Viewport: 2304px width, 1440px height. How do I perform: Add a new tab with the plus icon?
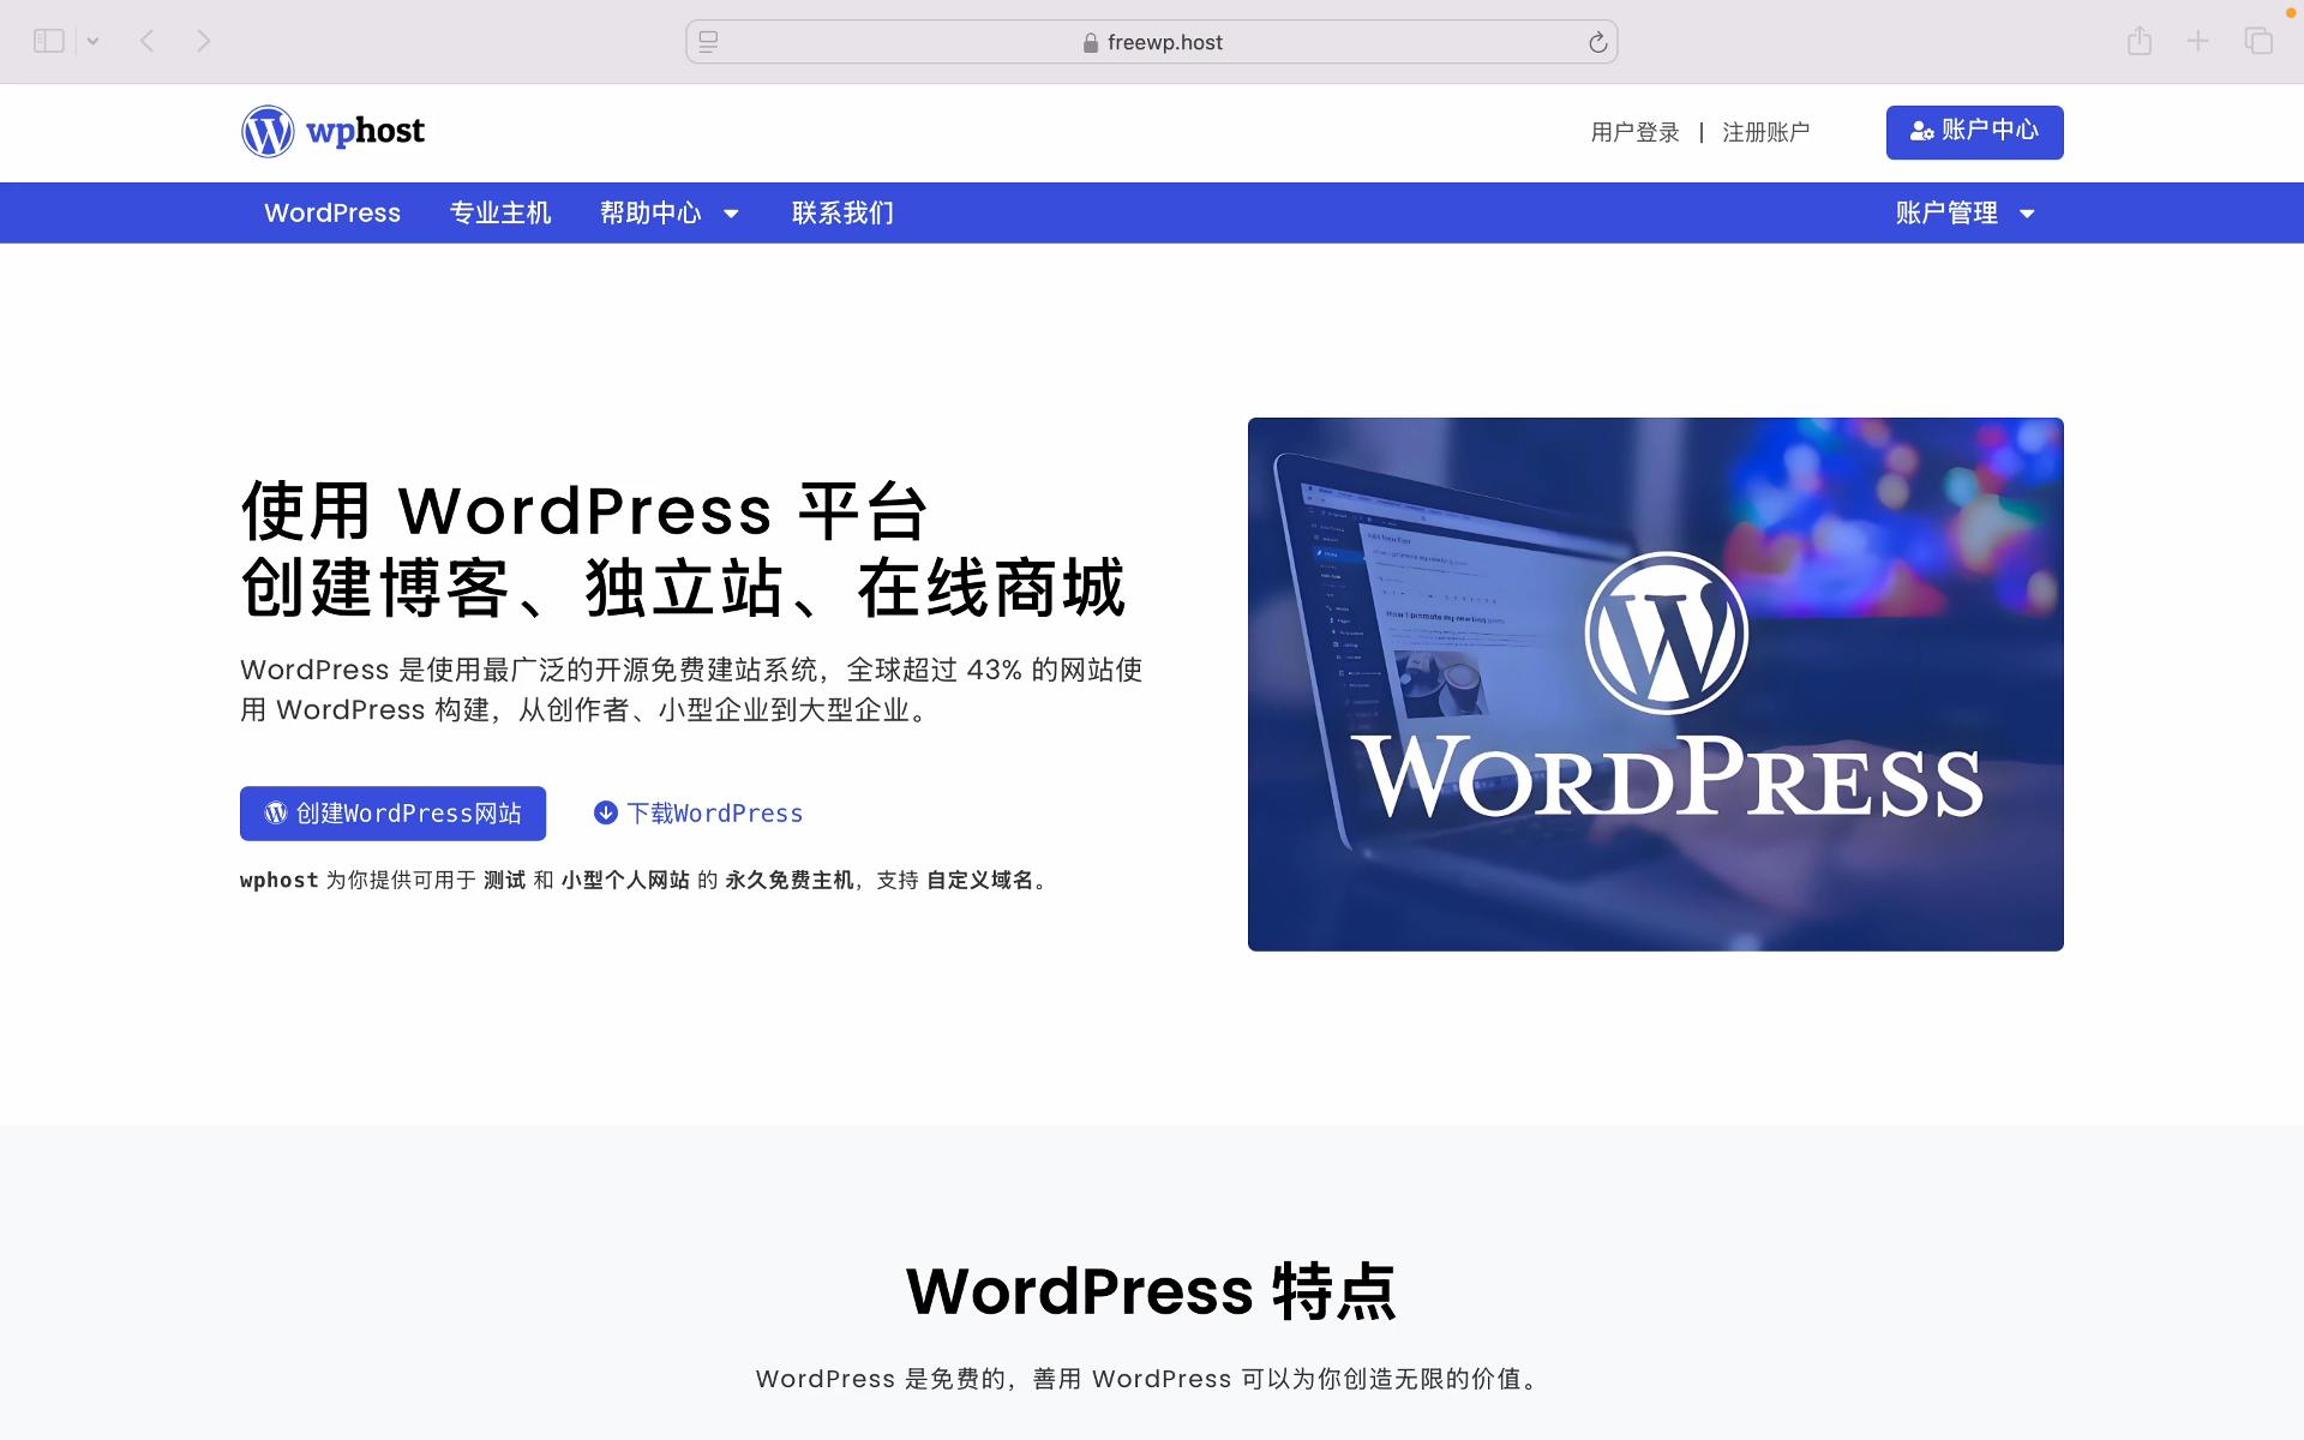click(2197, 41)
